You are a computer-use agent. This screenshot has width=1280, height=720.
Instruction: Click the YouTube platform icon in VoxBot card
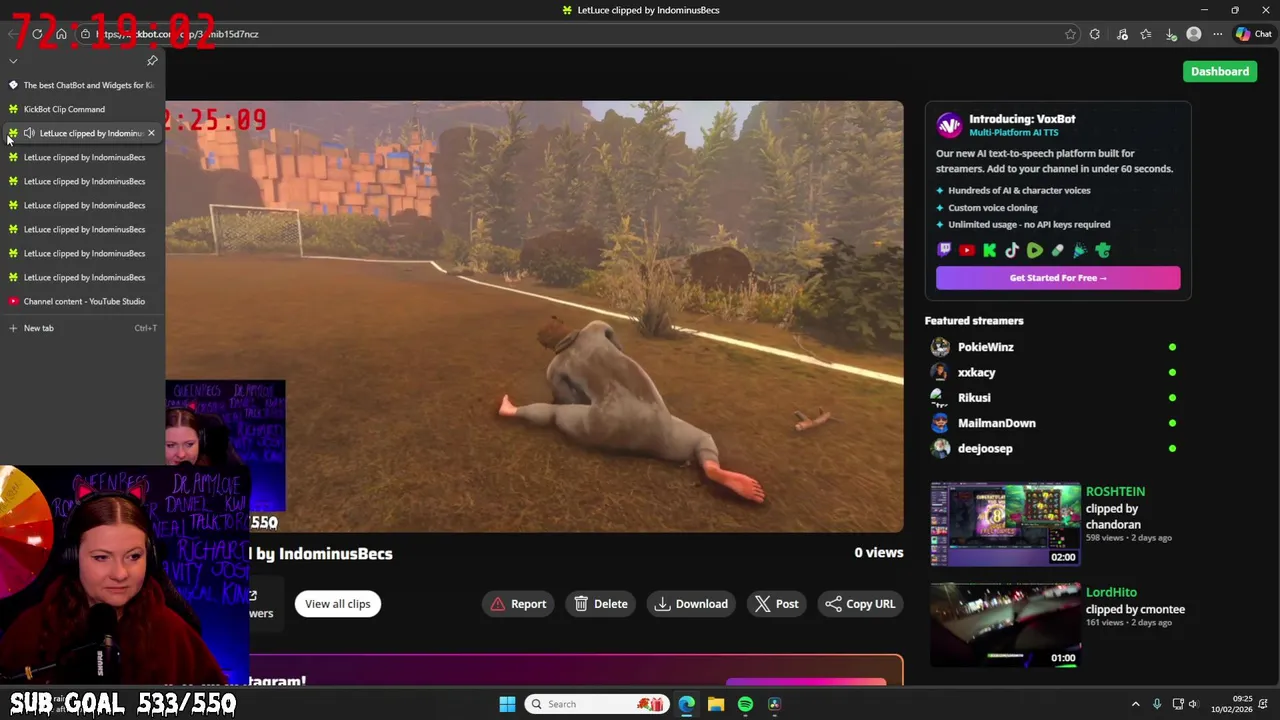click(x=966, y=251)
